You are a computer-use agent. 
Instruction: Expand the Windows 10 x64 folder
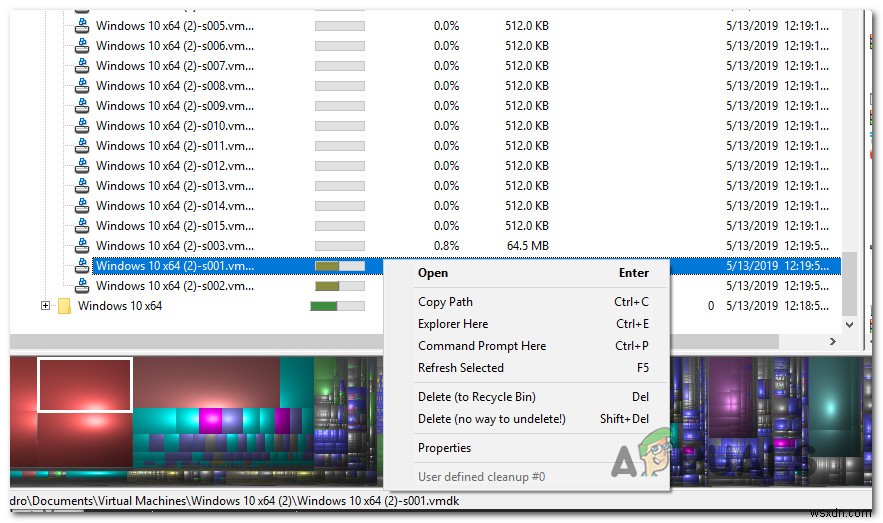click(x=45, y=306)
